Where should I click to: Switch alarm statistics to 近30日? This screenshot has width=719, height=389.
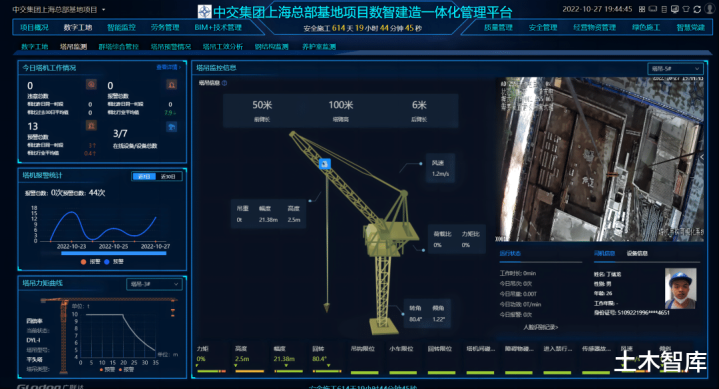tap(169, 177)
